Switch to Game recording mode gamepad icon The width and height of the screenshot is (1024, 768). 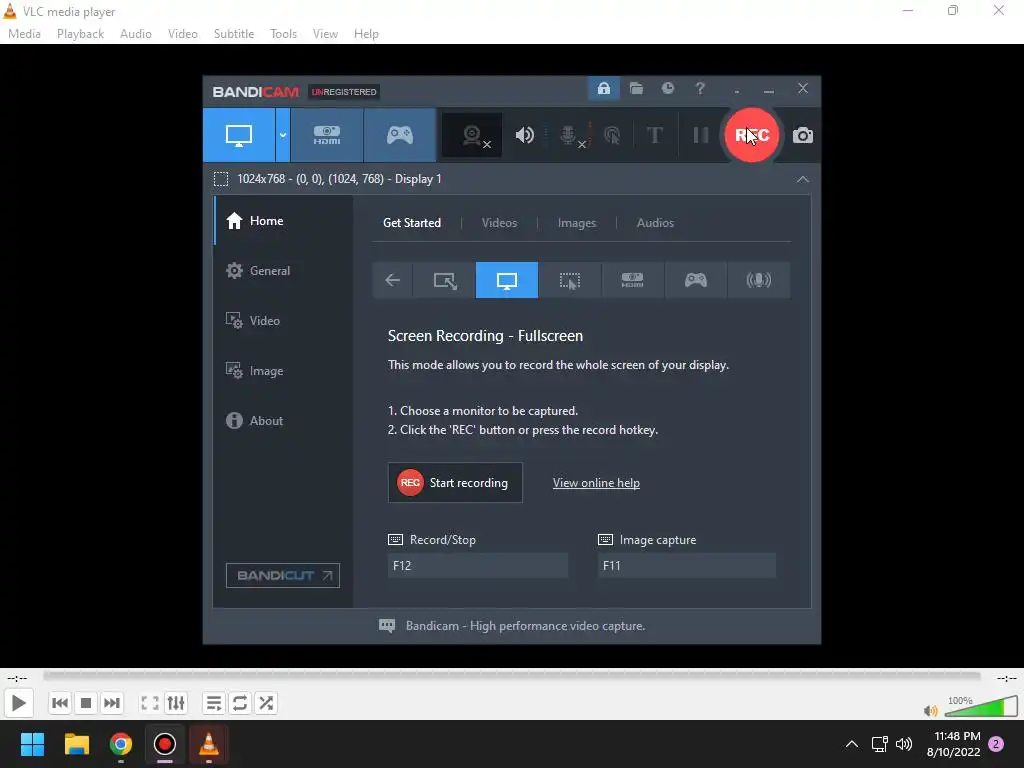point(400,135)
